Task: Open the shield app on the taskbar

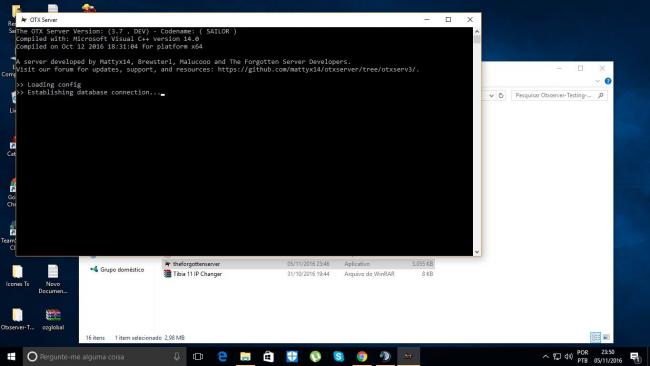Action: pos(292,356)
